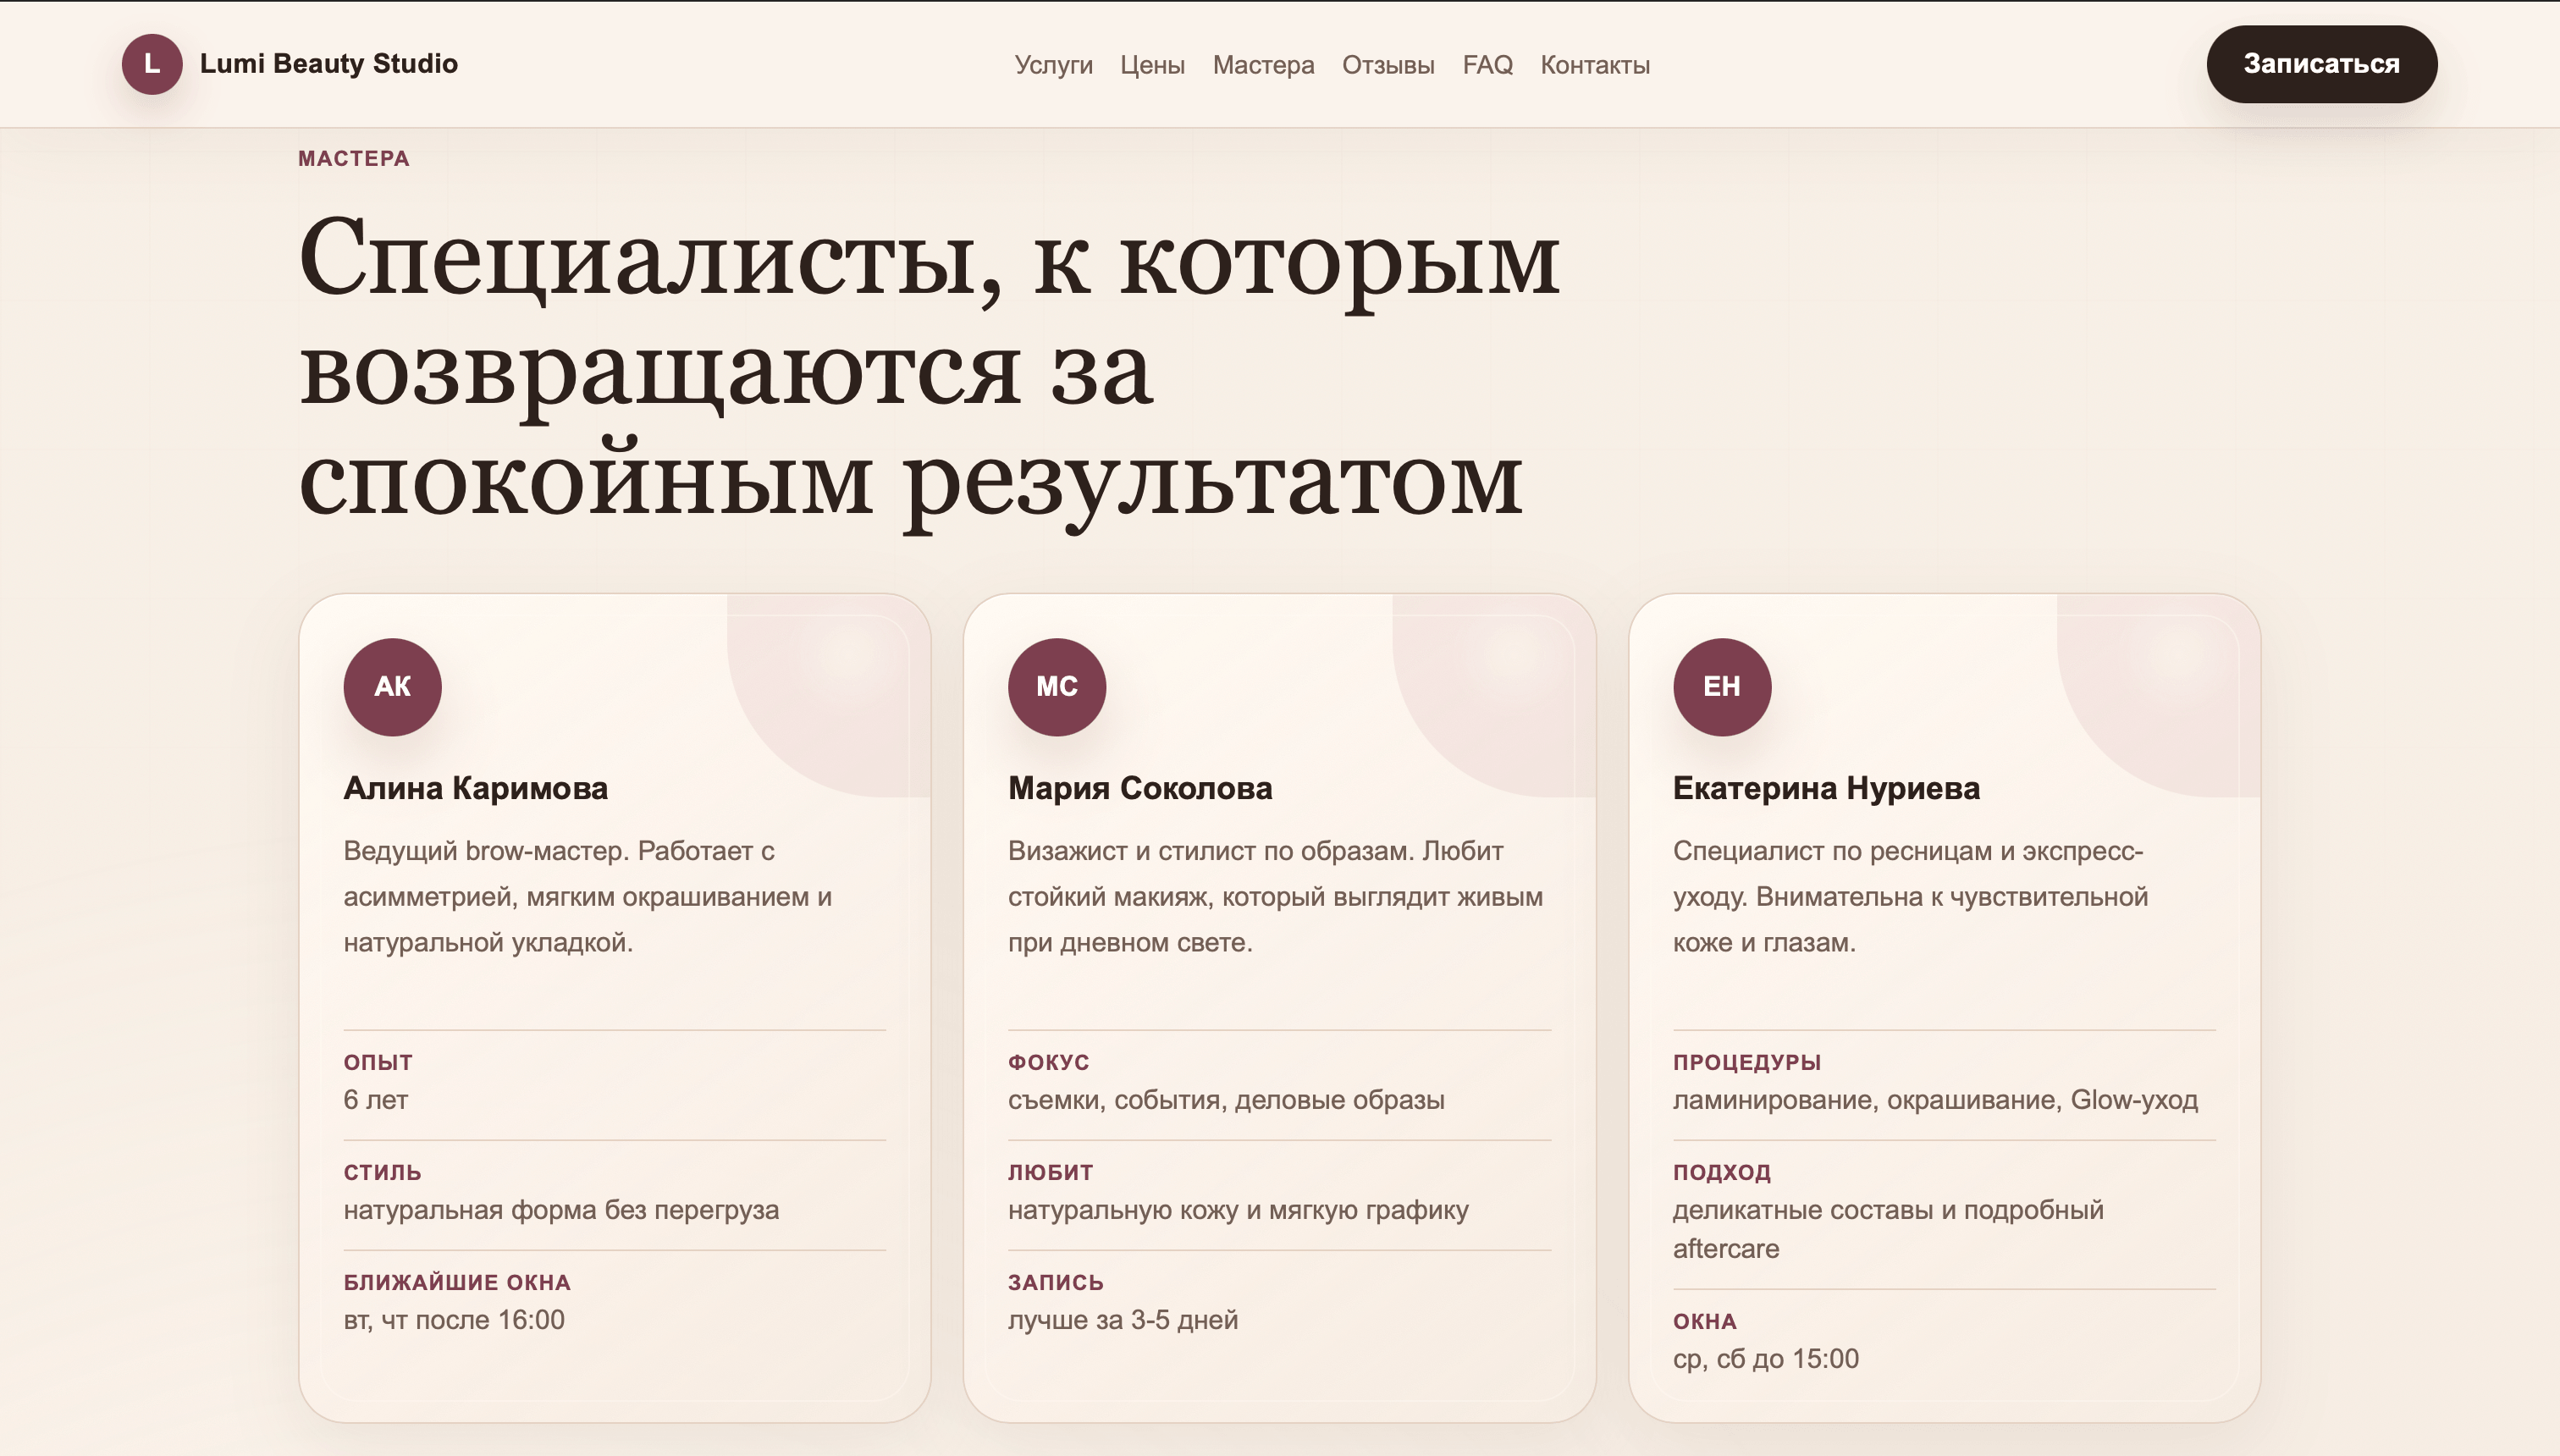Click the СТИЛЬ label
Viewport: 2560px width, 1456px height.
(382, 1172)
